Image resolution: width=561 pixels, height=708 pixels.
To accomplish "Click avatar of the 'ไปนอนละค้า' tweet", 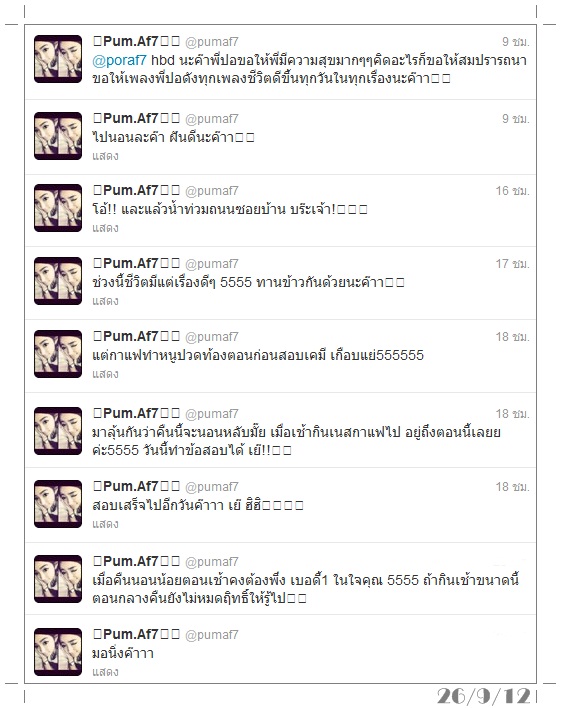I will (58, 136).
